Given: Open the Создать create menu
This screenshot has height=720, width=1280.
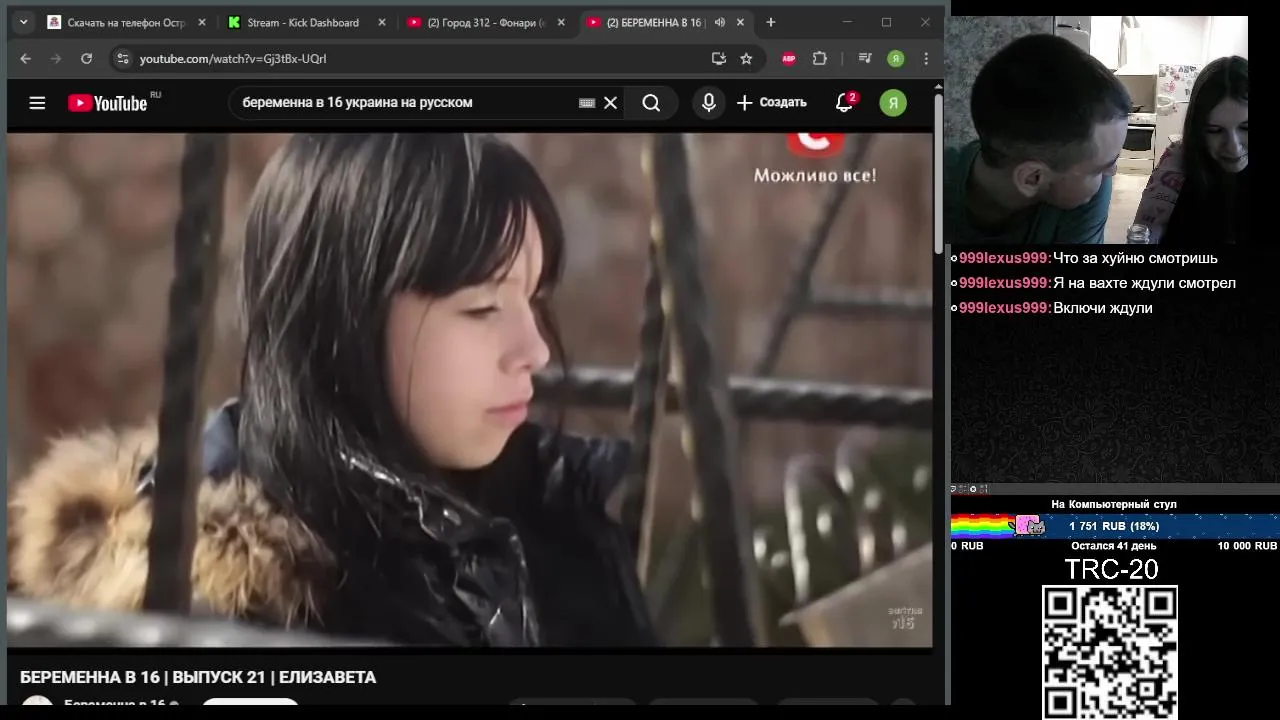Looking at the screenshot, I should coord(772,102).
